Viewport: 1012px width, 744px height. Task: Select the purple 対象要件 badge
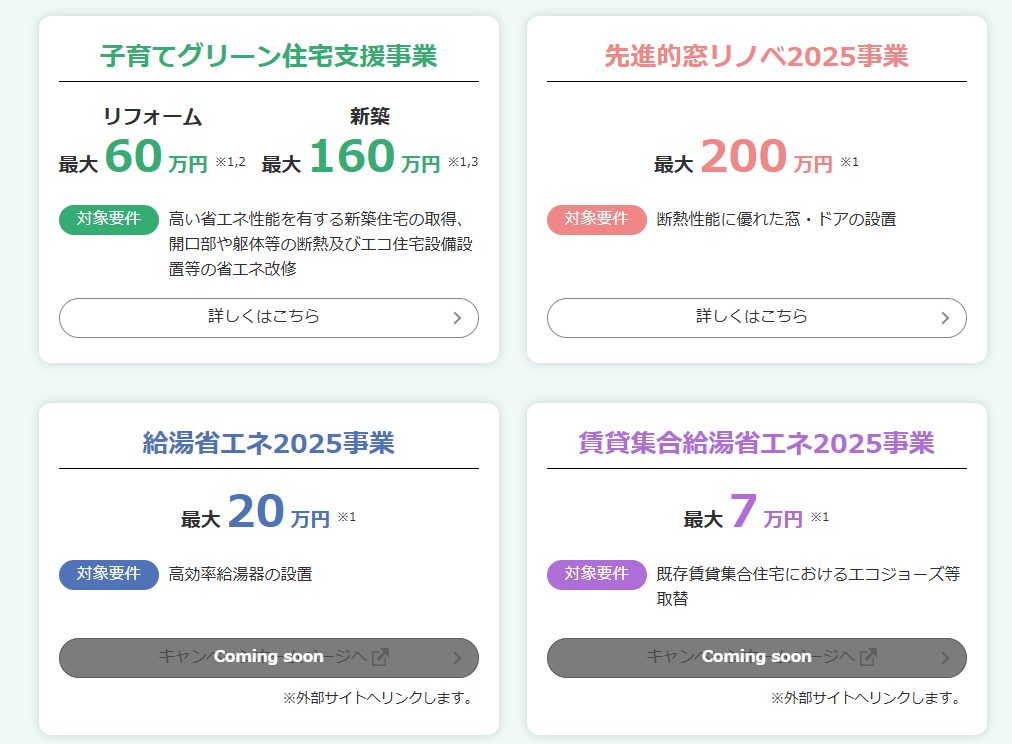(596, 574)
